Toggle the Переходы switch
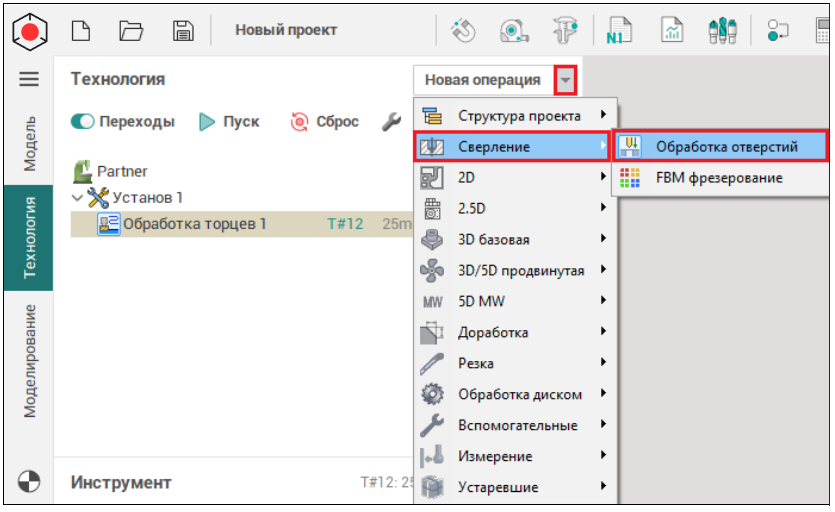Viewport: 835px width, 512px height. [83, 122]
